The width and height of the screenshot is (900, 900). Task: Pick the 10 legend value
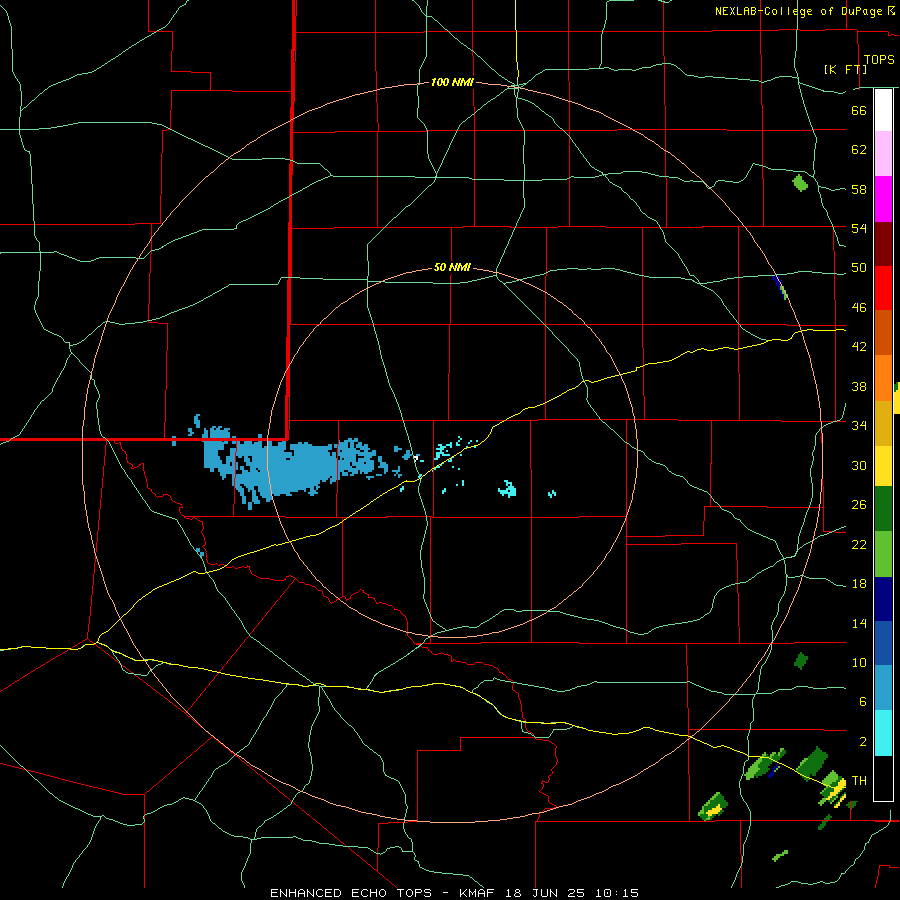[x=859, y=662]
